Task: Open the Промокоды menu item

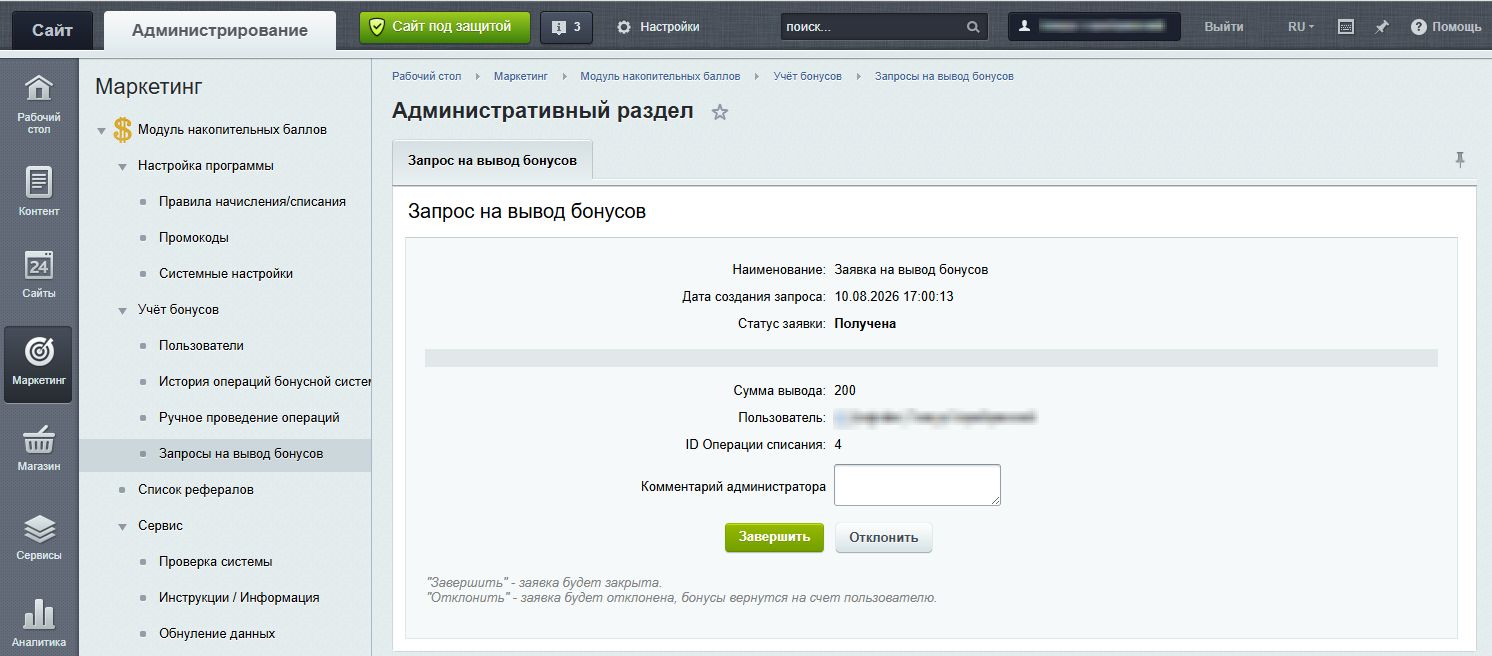Action: pos(194,237)
